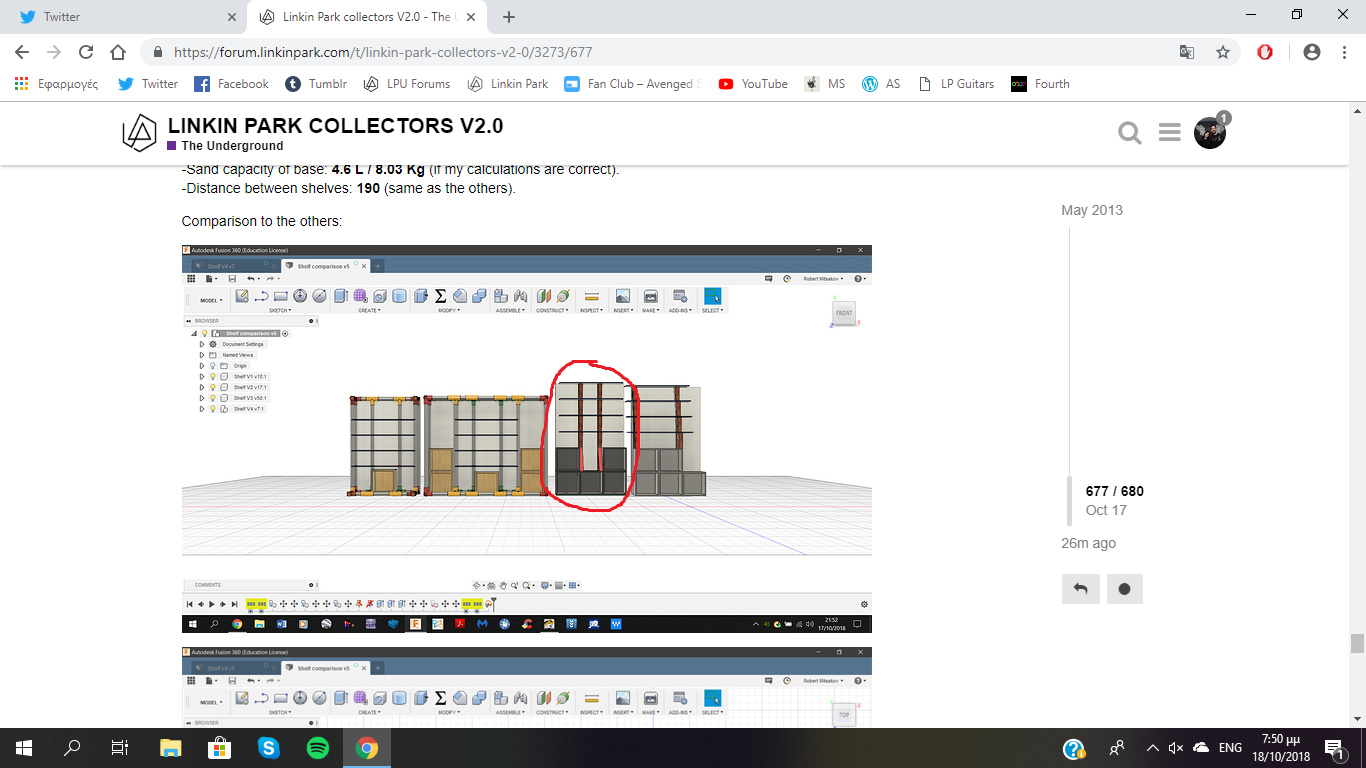The image size is (1366, 768).
Task: Go back to the previous page
Action: (22, 52)
